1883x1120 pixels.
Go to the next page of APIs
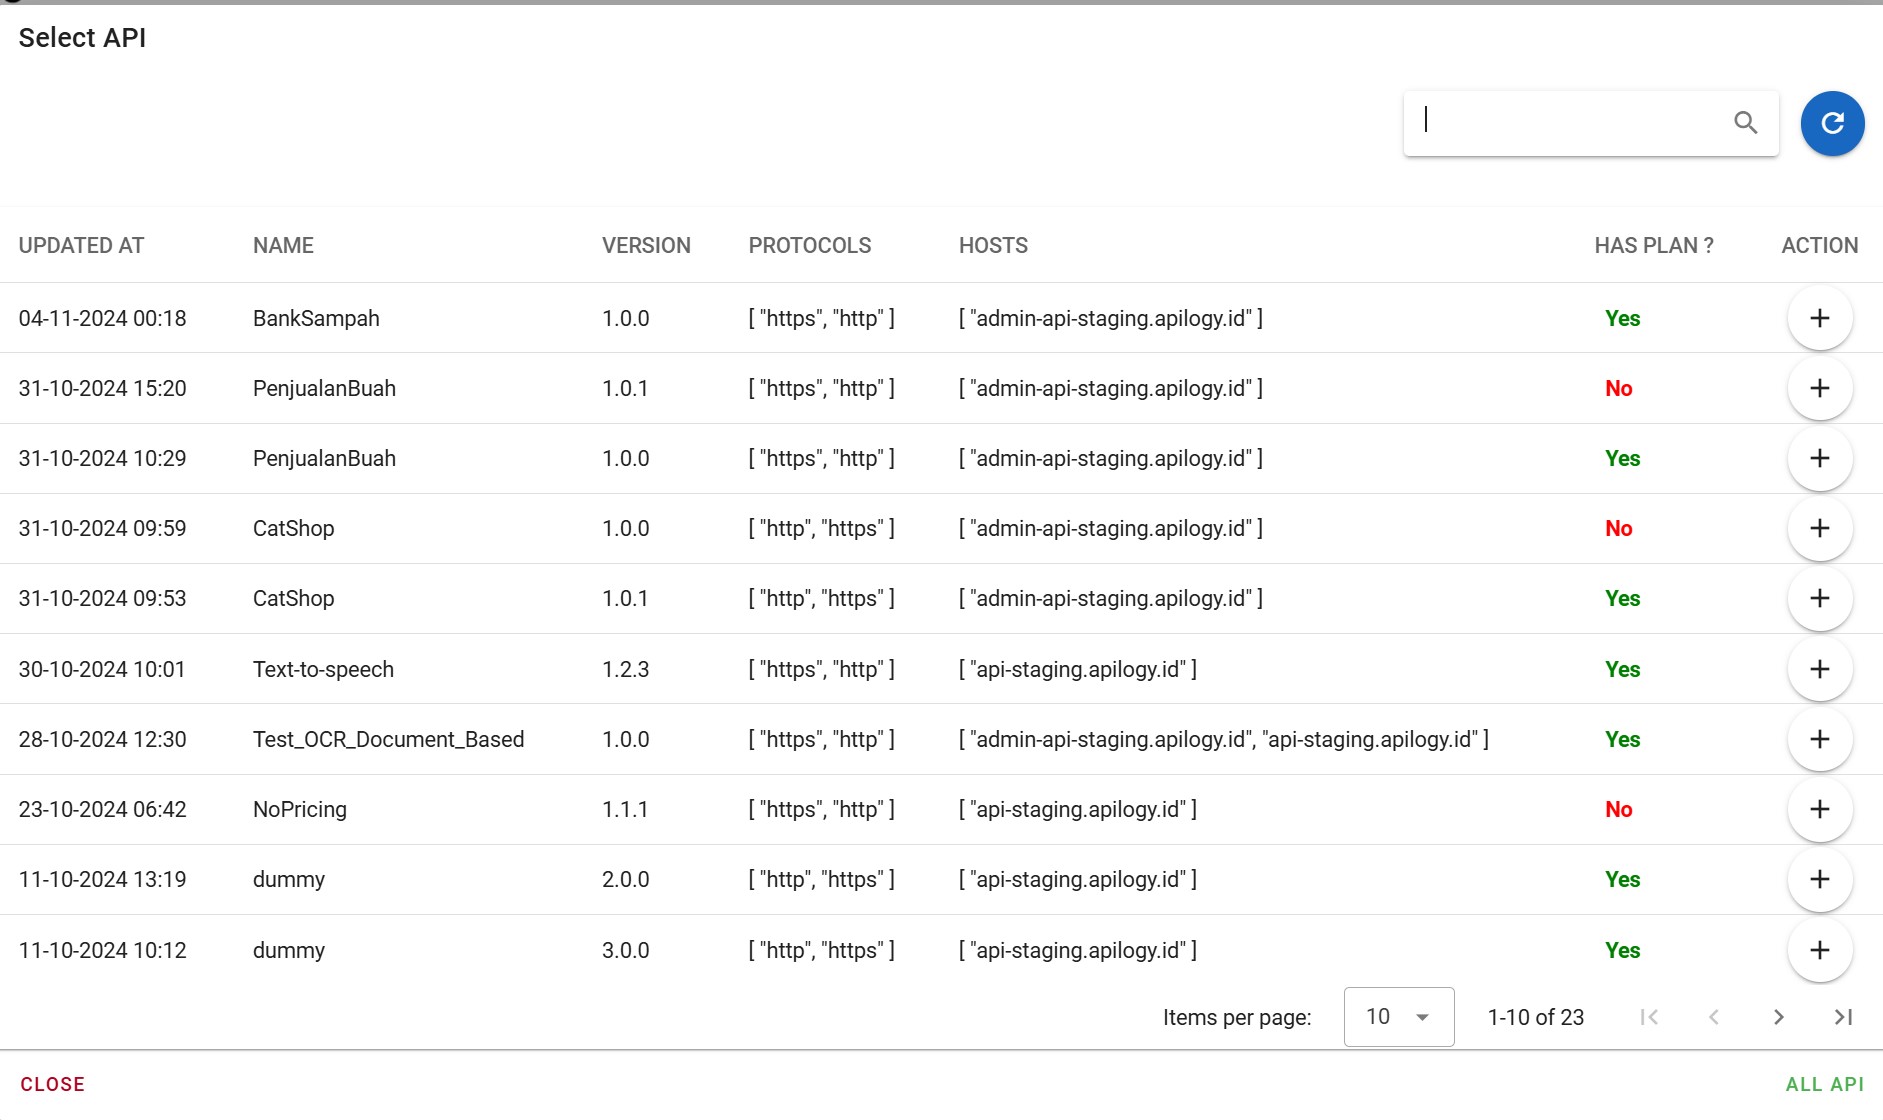point(1778,1017)
